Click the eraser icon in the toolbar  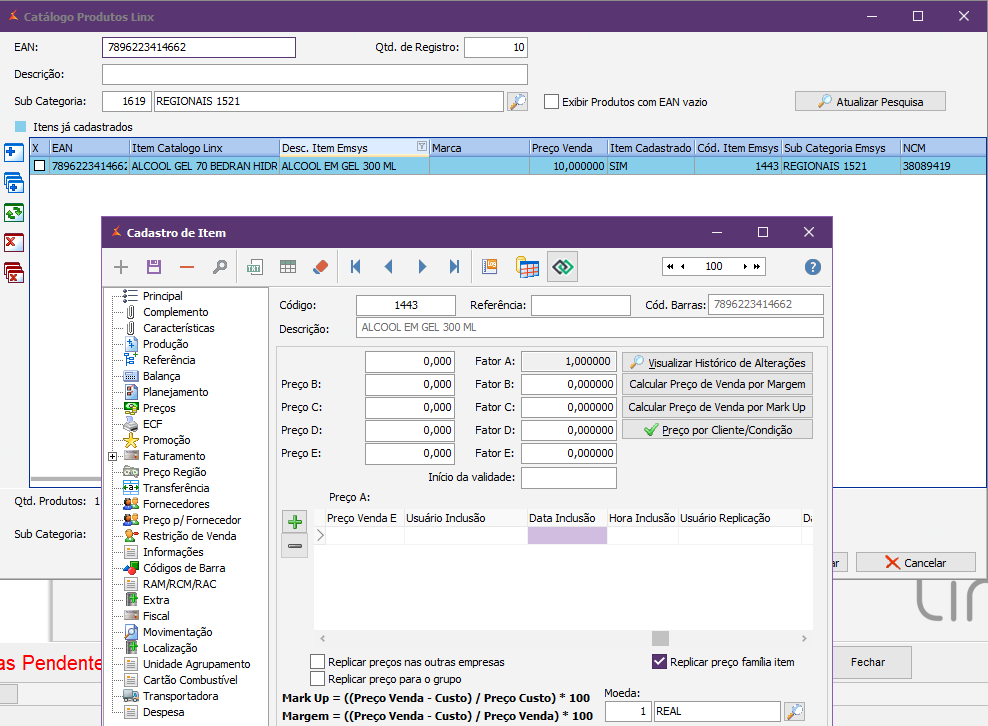coord(320,267)
